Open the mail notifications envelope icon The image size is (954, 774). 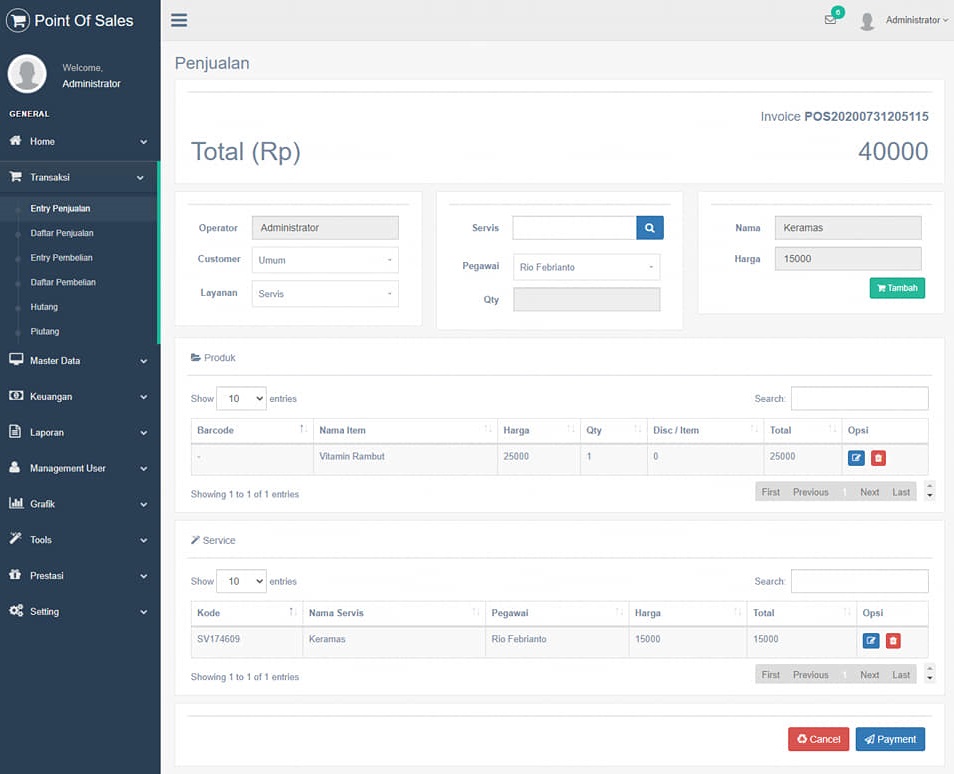[x=830, y=19]
